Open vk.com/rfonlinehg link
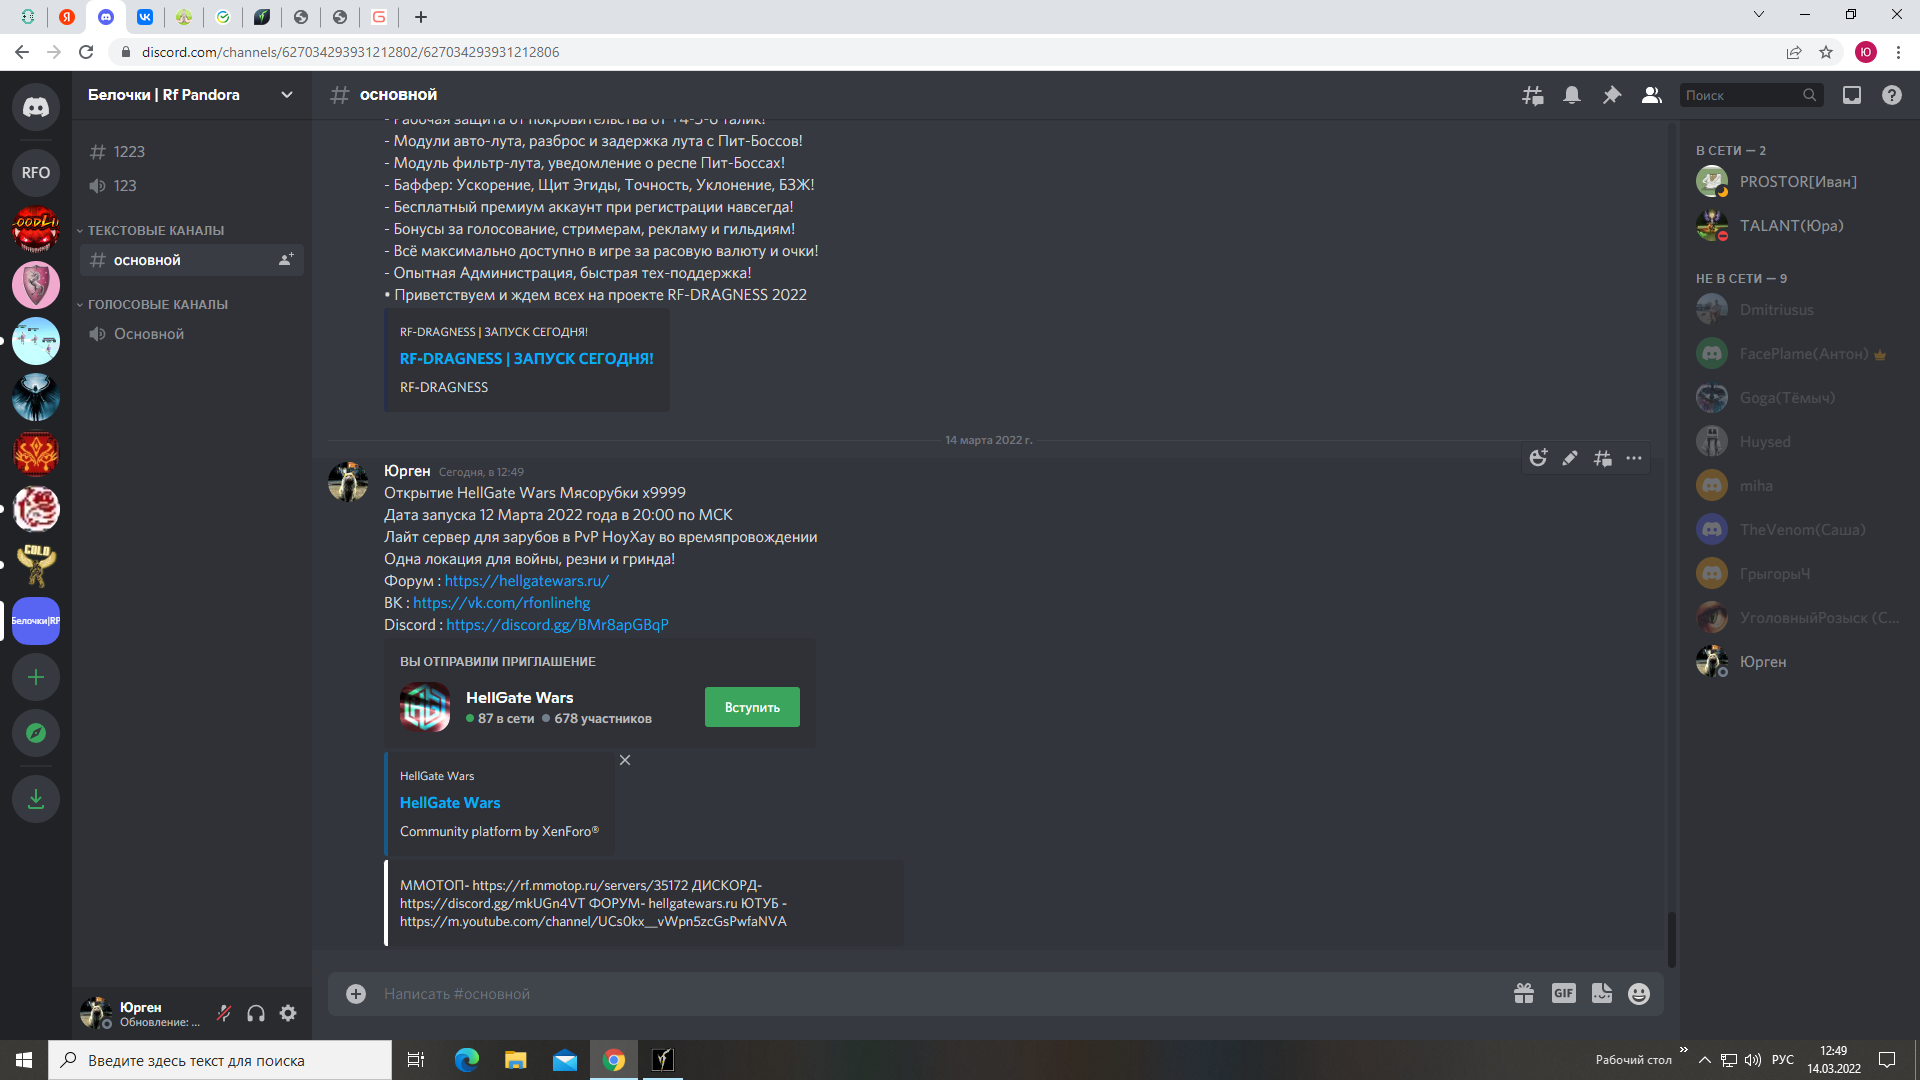 501,603
